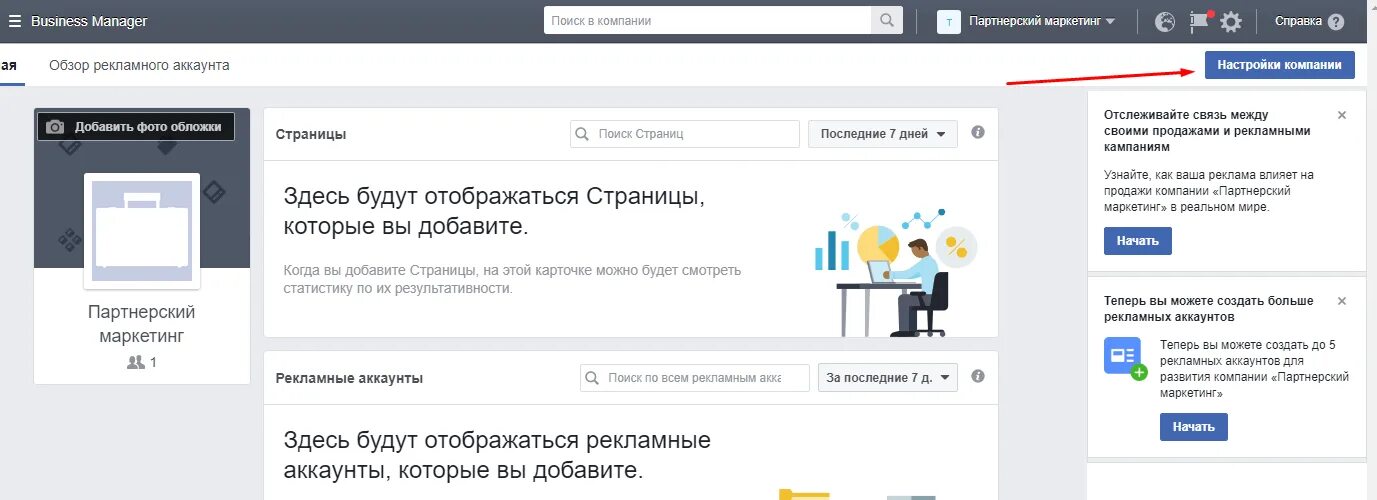The width and height of the screenshot is (1377, 500).
Task: Click the question mark help icon
Action: (x=1336, y=21)
